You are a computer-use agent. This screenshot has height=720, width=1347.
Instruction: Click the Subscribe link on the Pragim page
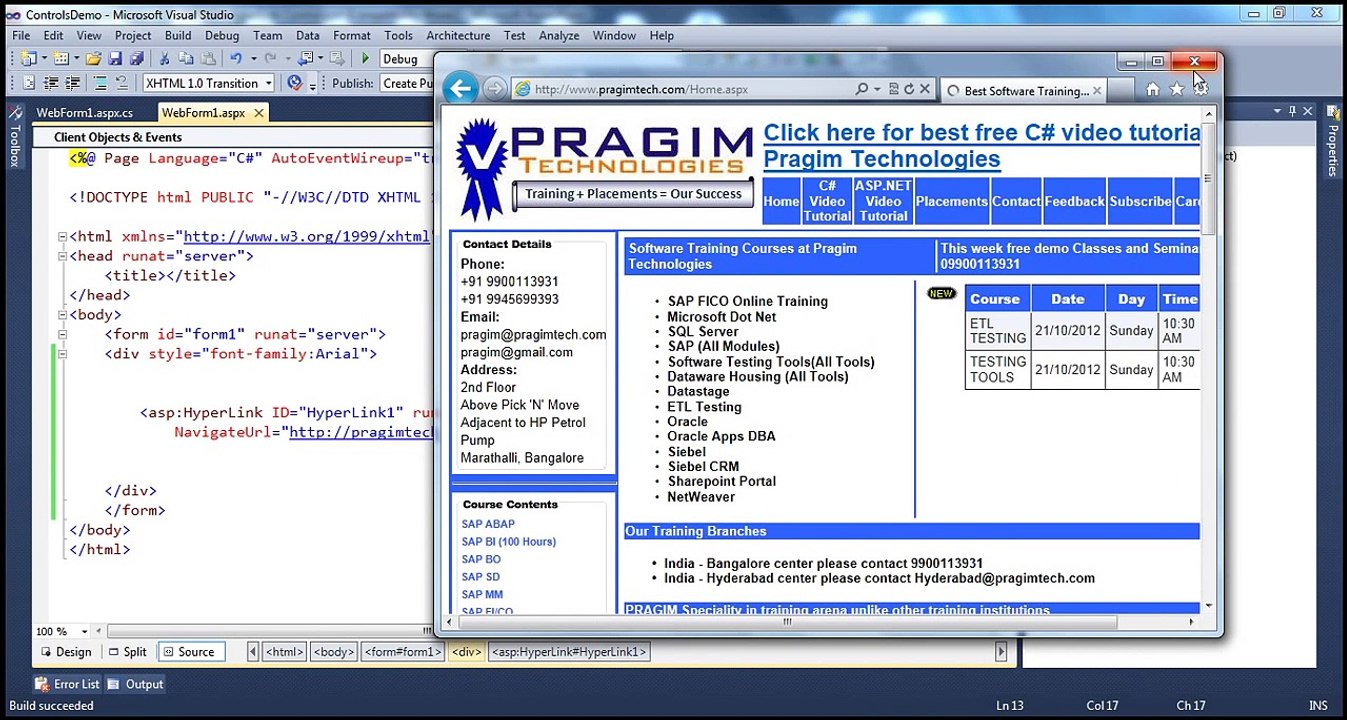[1140, 201]
